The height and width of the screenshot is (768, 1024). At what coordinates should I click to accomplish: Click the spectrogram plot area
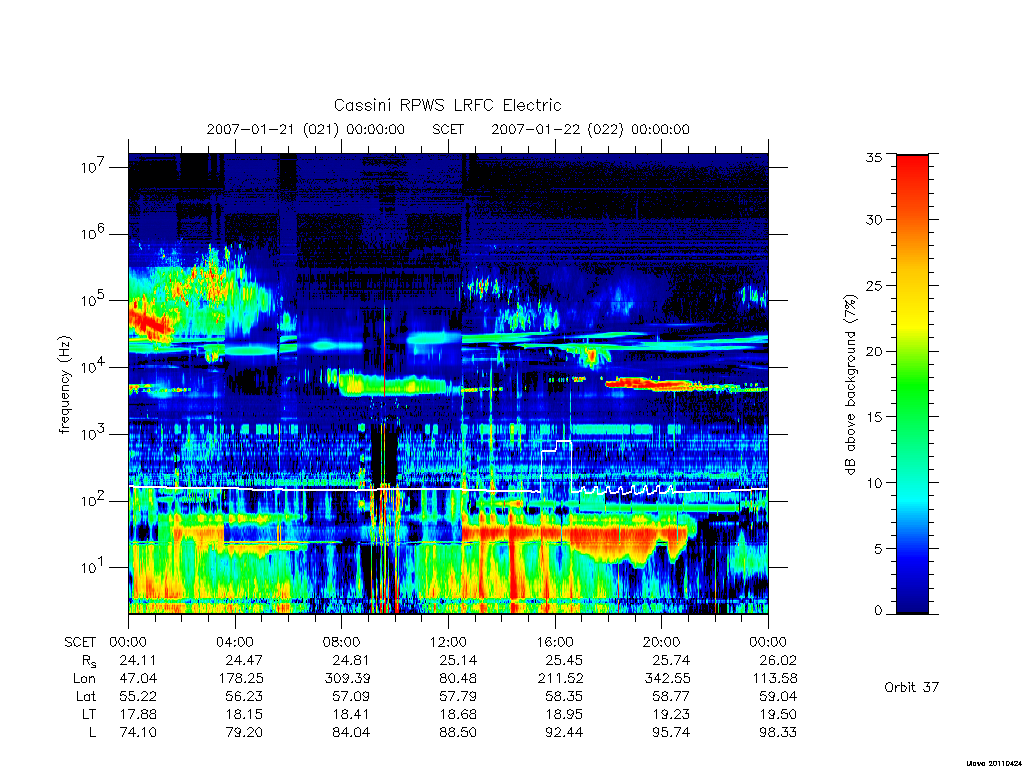(x=448, y=383)
